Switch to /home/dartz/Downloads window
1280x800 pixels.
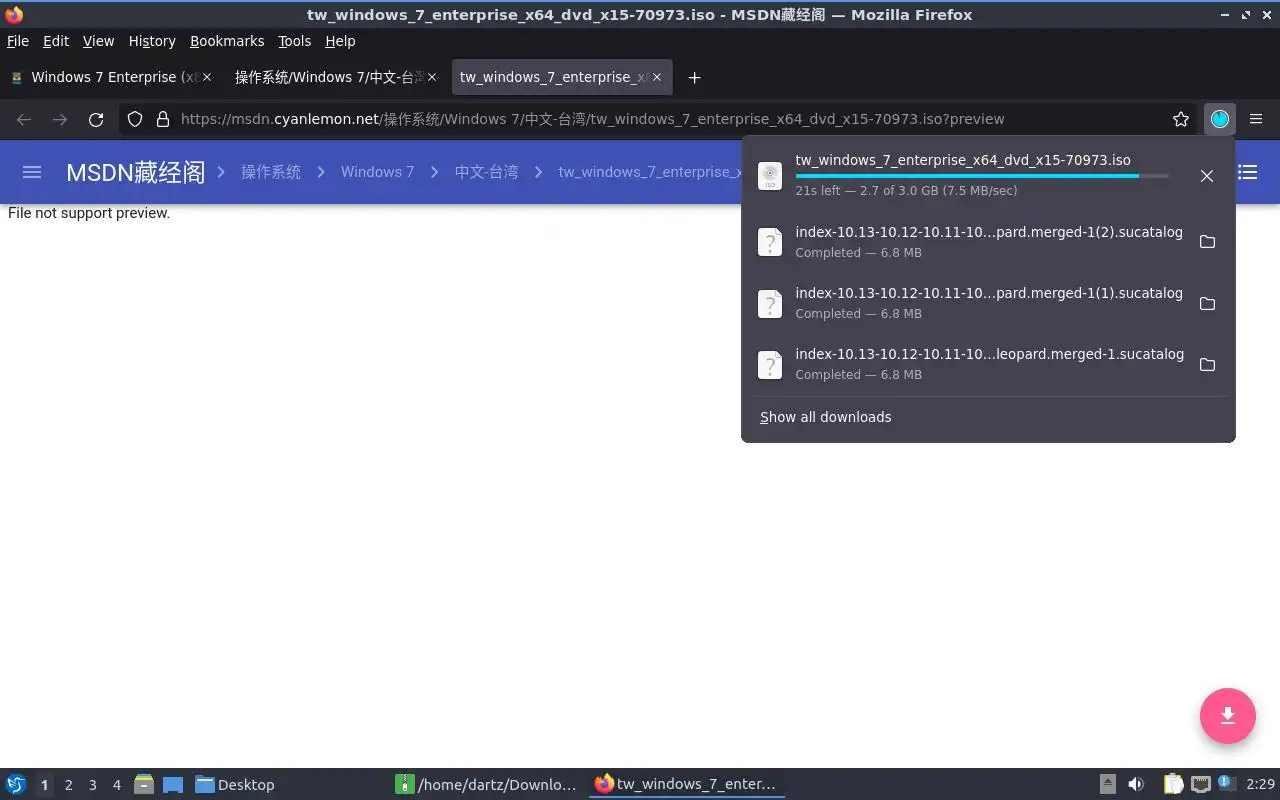tap(487, 784)
